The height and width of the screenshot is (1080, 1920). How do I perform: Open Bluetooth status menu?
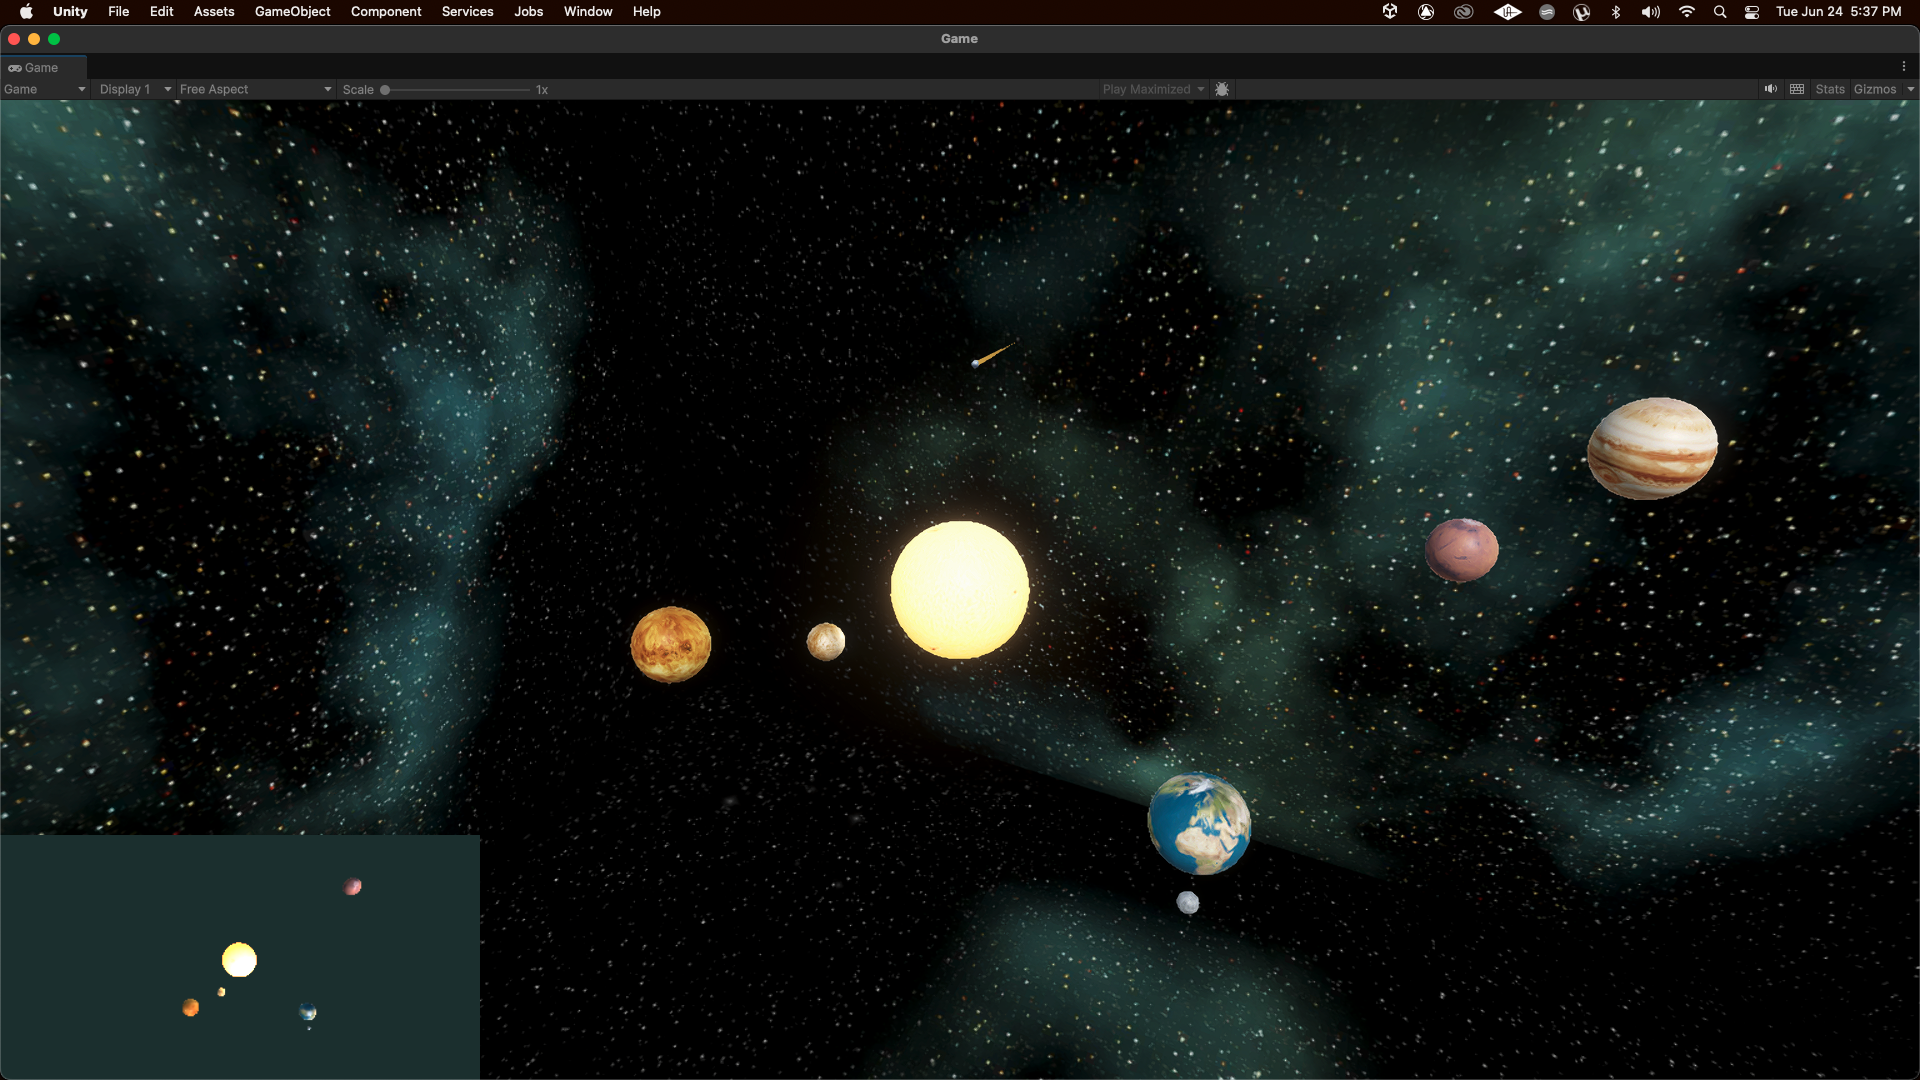coord(1616,12)
